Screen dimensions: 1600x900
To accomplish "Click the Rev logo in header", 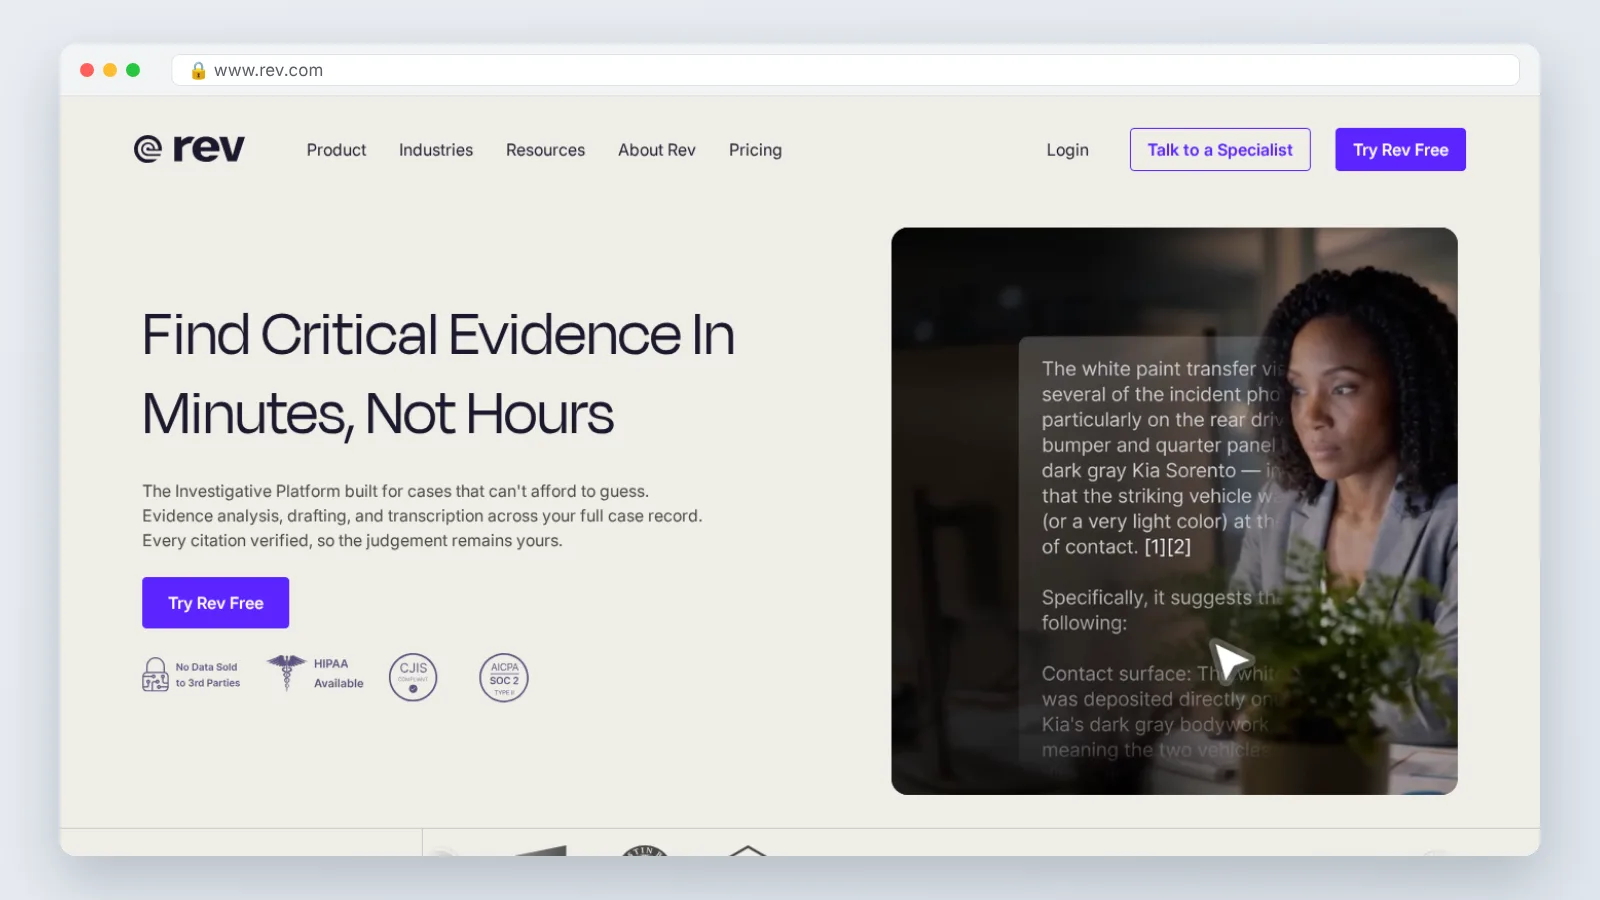I will (189, 149).
